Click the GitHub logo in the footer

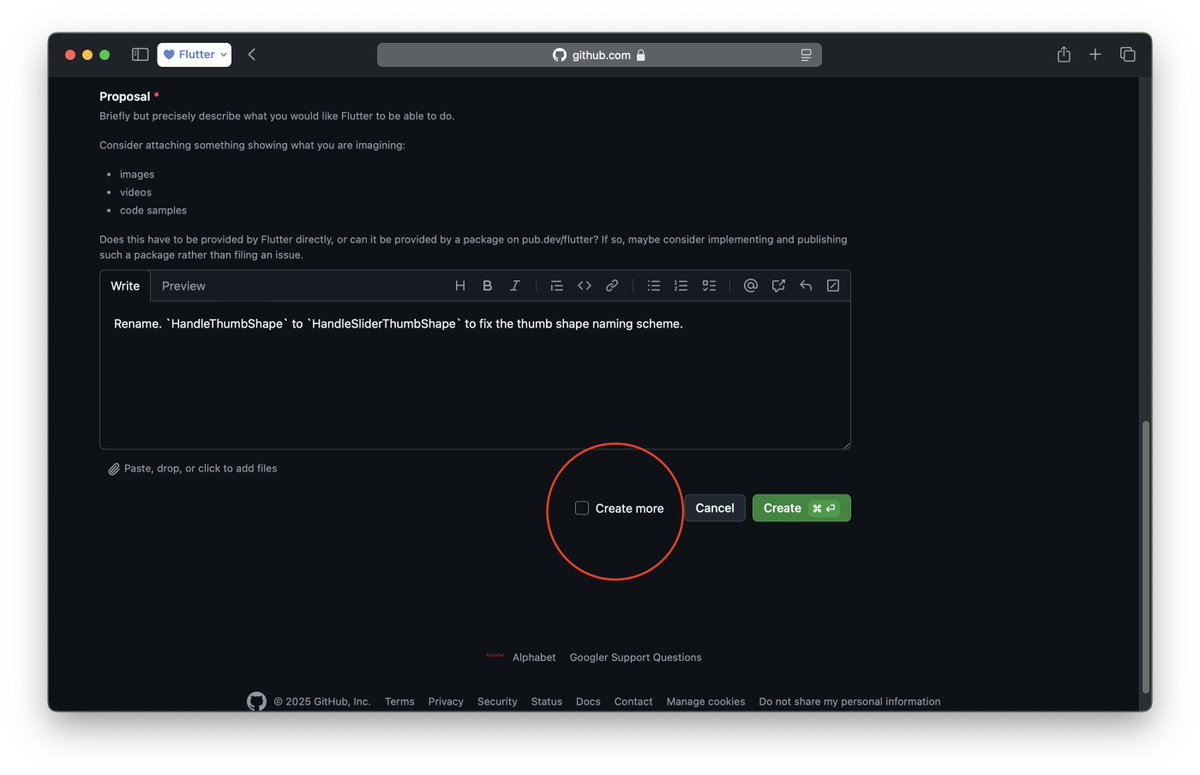tap(257, 701)
